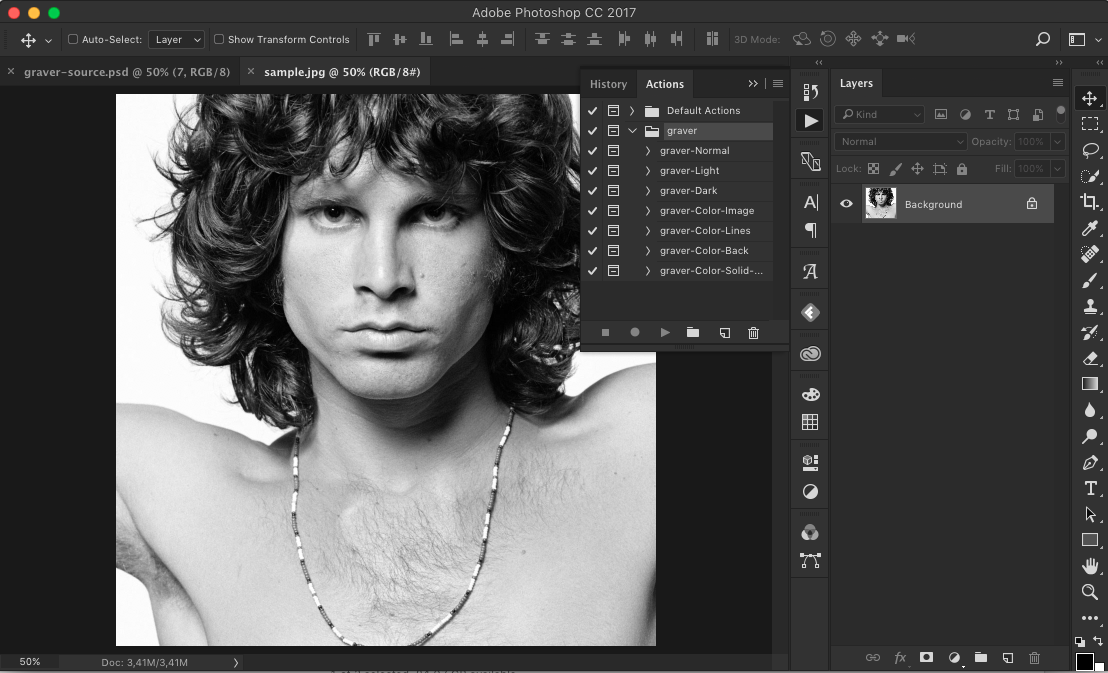Screen dimensions: 1108x673
Task: Switch to graver-source.psd document tab
Action: pos(126,72)
